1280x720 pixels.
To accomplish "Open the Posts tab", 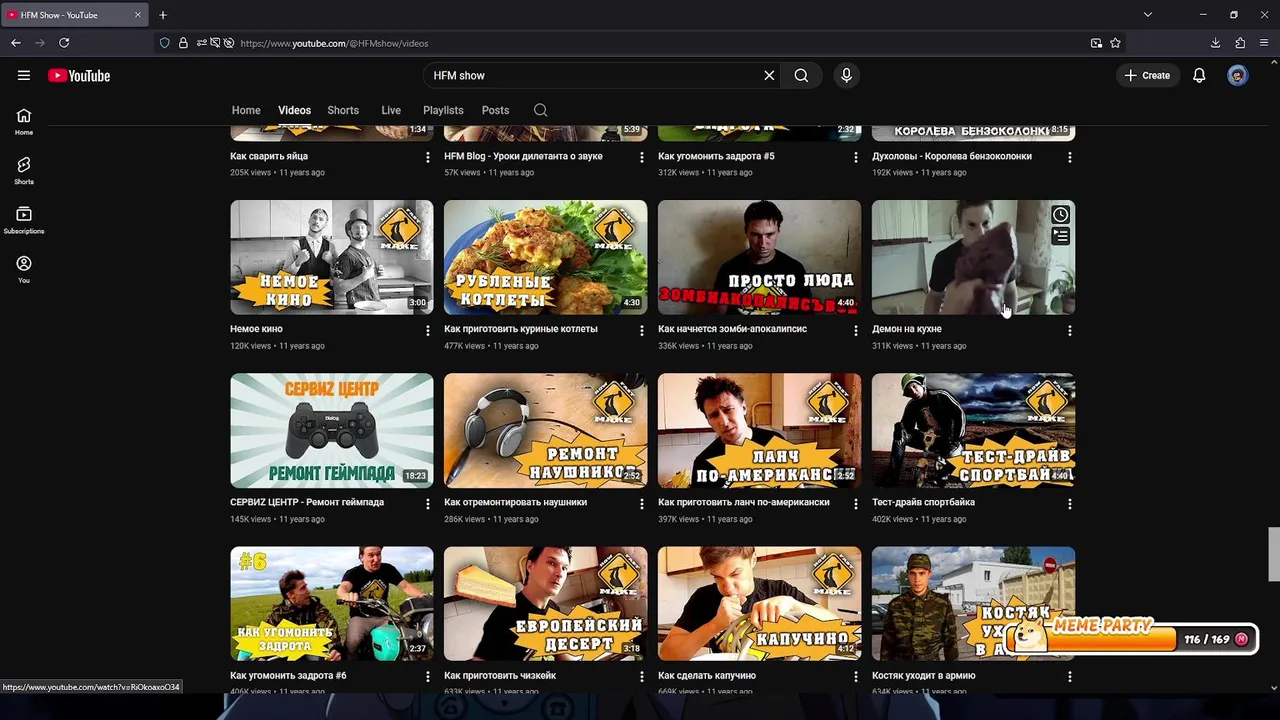I will coord(495,110).
